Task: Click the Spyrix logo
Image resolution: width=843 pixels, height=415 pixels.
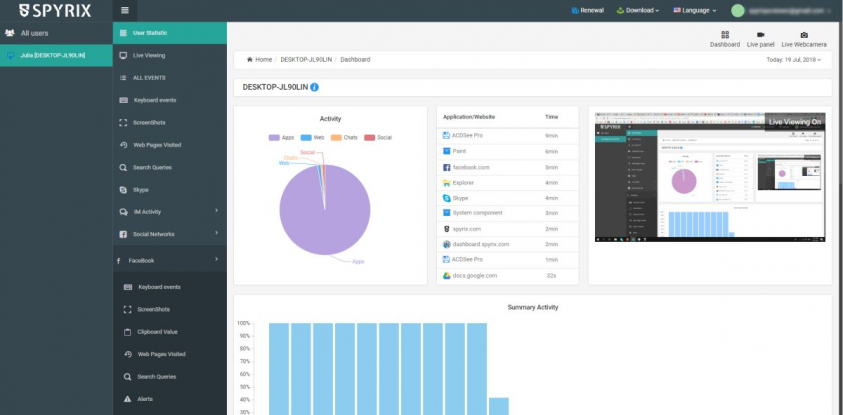Action: pyautogui.click(x=55, y=10)
